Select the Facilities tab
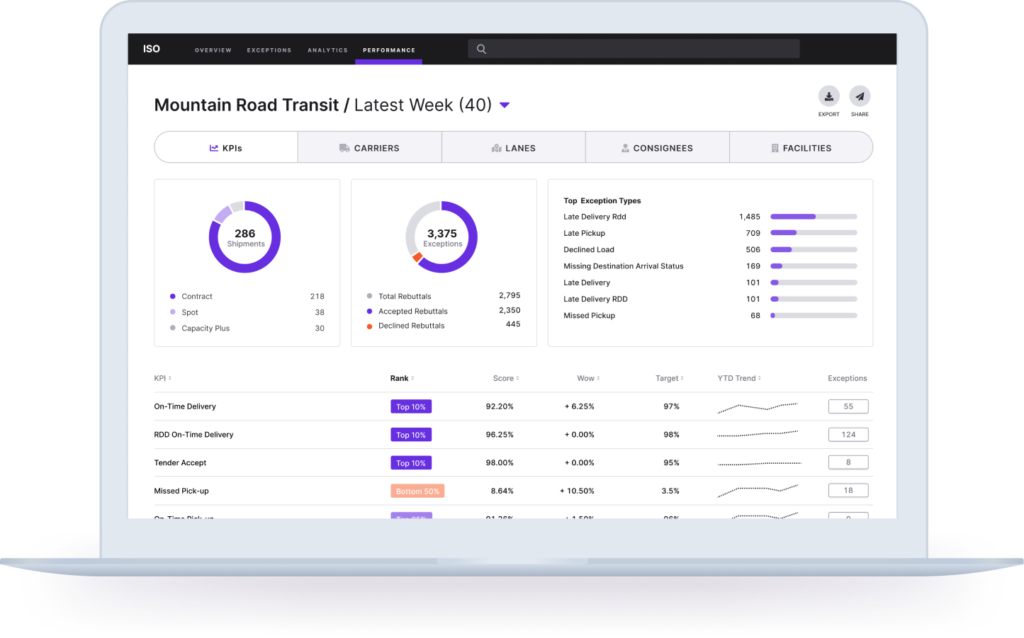Image resolution: width=1024 pixels, height=638 pixels. (x=801, y=148)
